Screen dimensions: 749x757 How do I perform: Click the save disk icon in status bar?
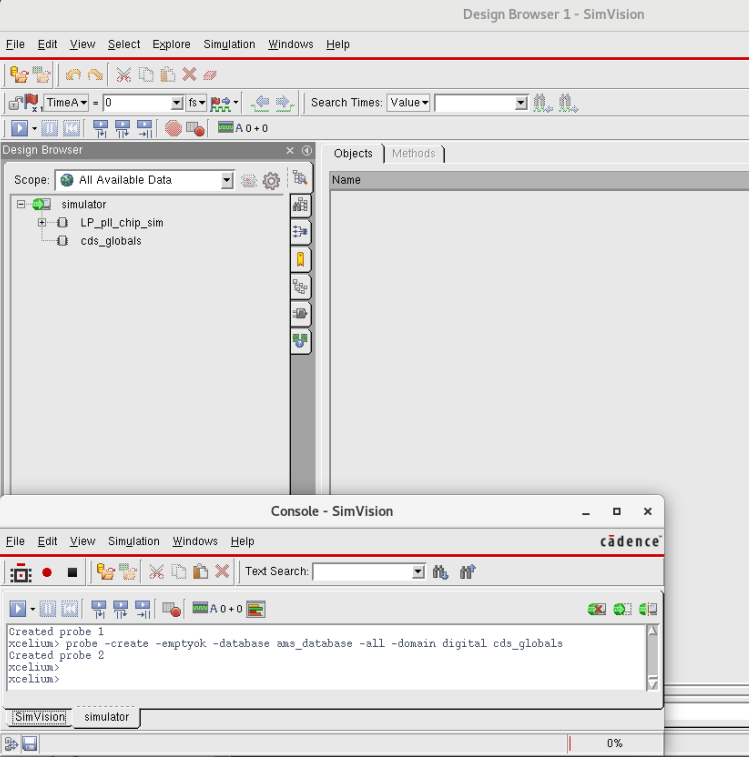tap(29, 743)
